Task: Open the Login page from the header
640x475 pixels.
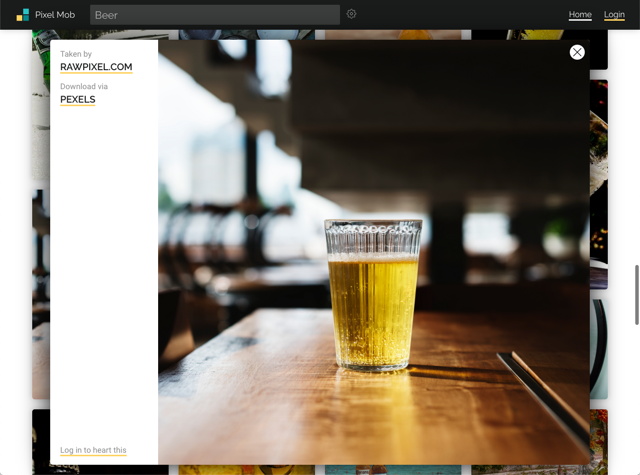Action: point(614,15)
